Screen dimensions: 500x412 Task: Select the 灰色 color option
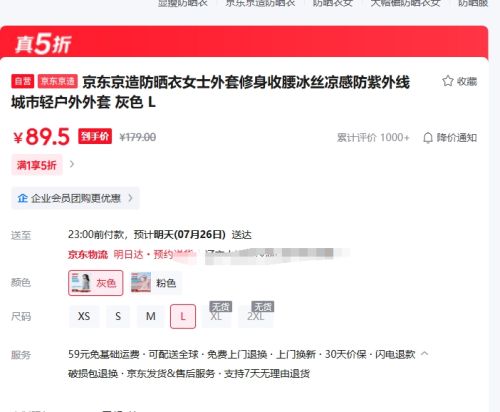tap(96, 283)
